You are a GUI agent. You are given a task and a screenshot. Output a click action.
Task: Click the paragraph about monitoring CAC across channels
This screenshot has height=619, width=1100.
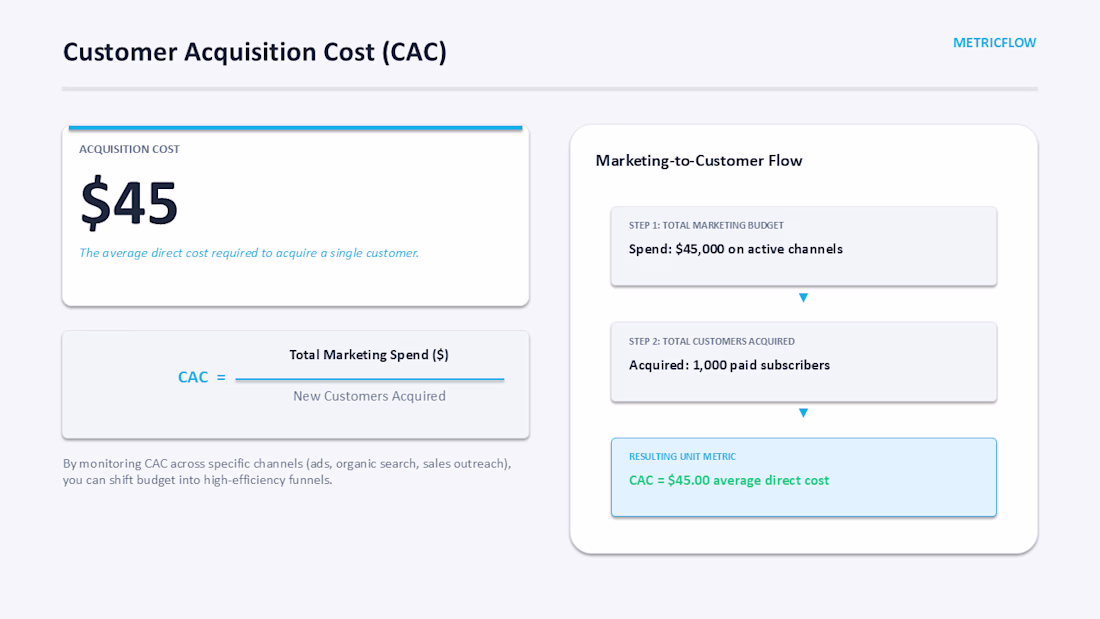(287, 472)
